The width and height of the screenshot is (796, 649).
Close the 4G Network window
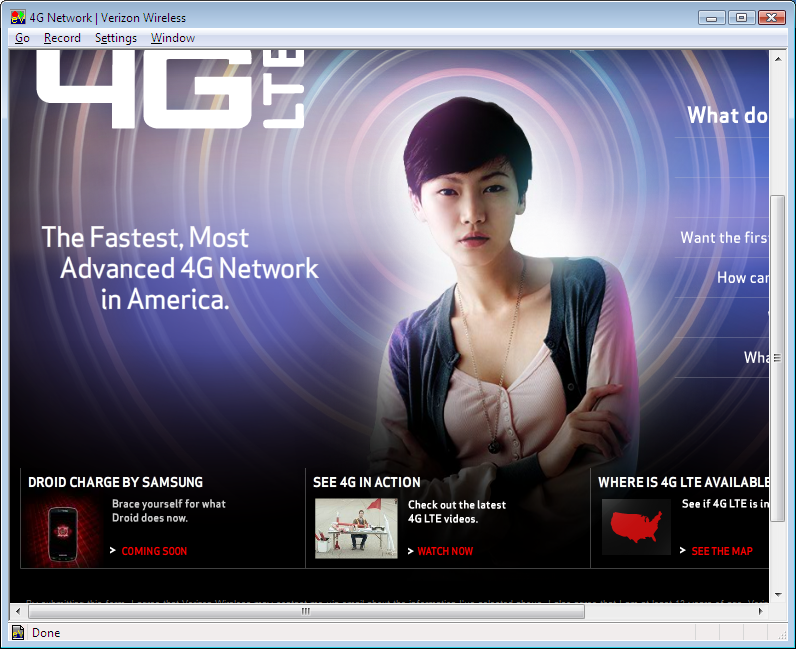click(772, 18)
